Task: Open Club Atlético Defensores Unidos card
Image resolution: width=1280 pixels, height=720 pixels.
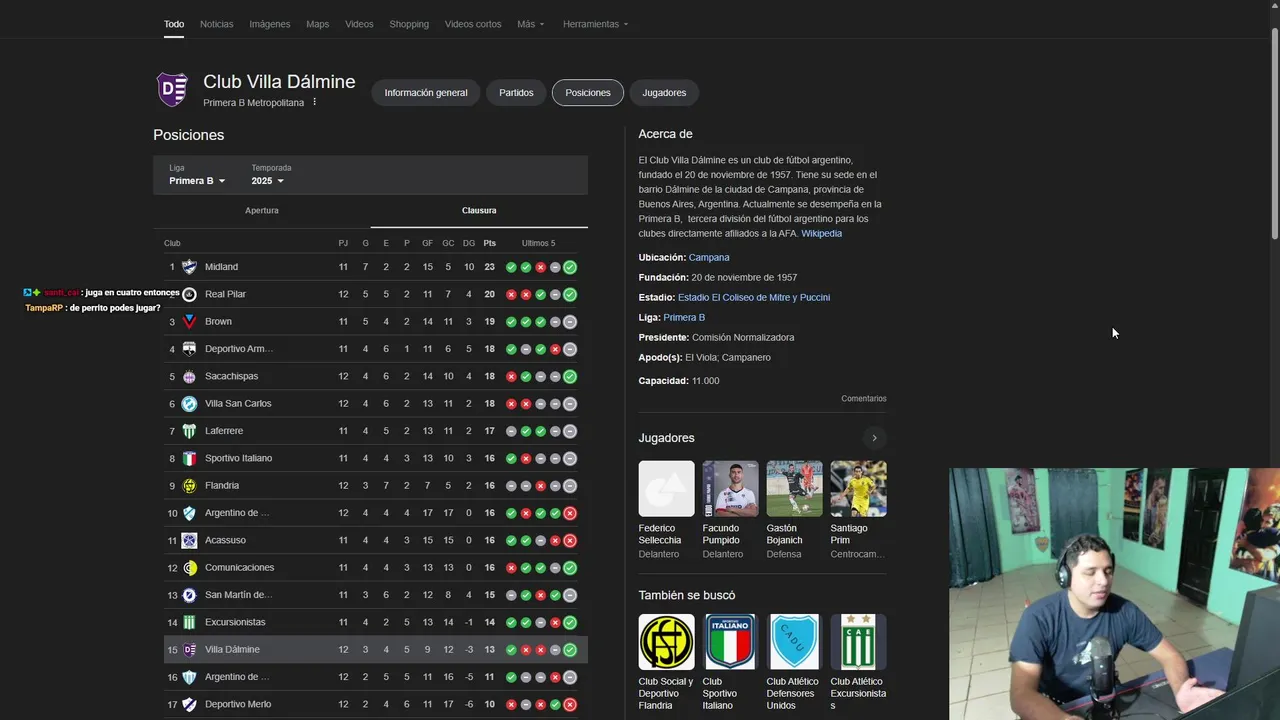Action: click(795, 662)
